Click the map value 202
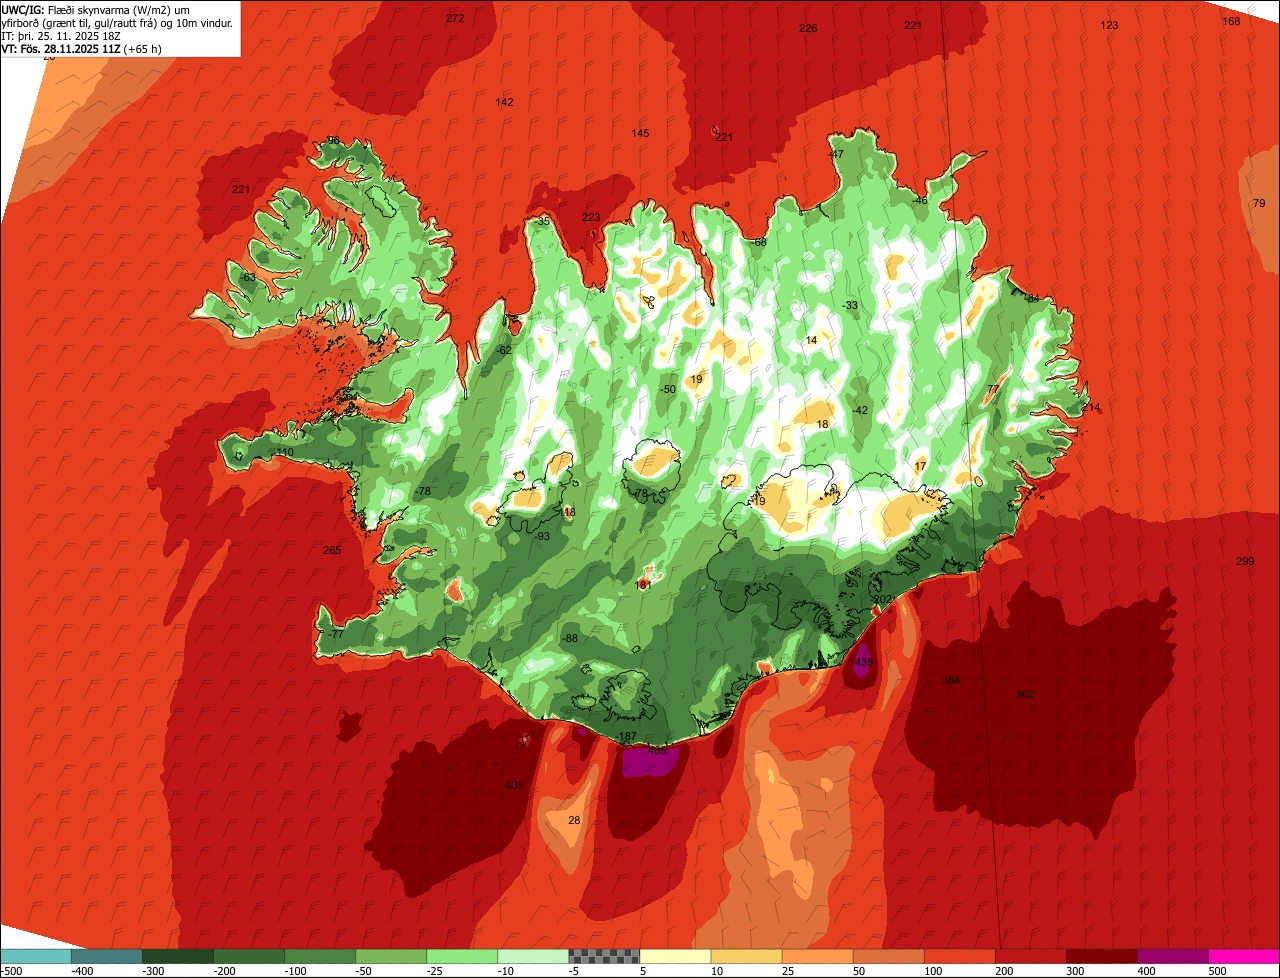 883,599
